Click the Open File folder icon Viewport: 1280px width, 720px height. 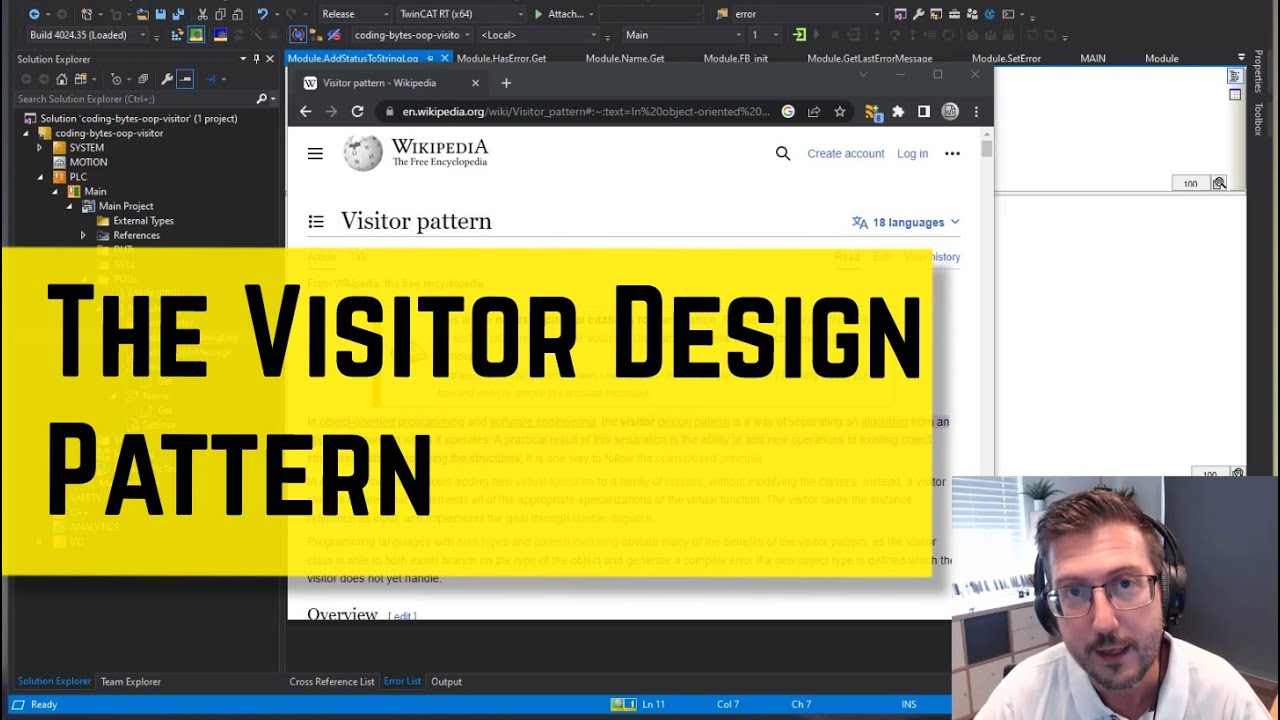coord(142,14)
